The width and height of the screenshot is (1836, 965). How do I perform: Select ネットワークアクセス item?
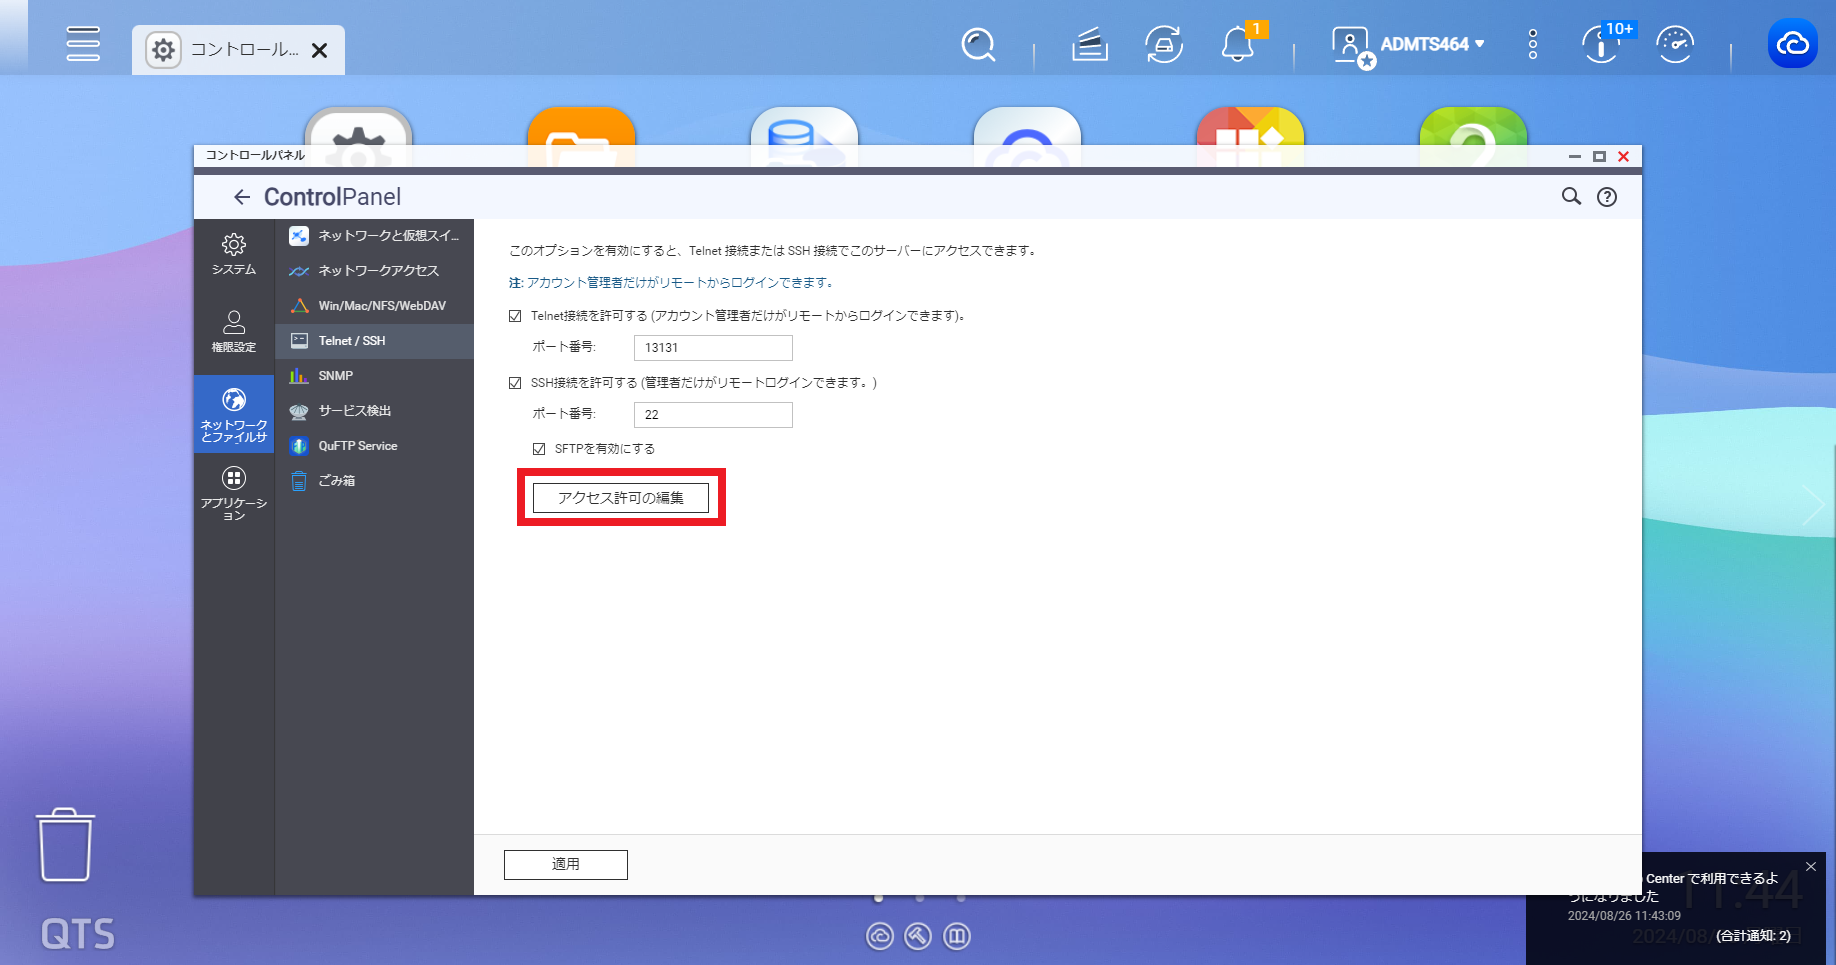374,271
